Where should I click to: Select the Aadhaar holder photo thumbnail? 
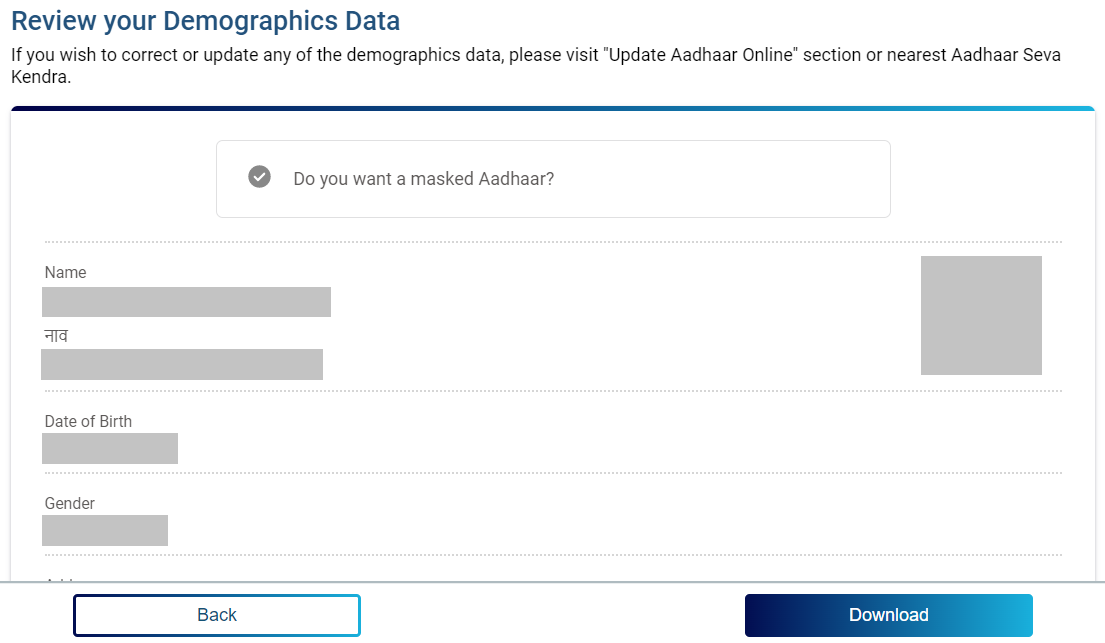point(981,315)
